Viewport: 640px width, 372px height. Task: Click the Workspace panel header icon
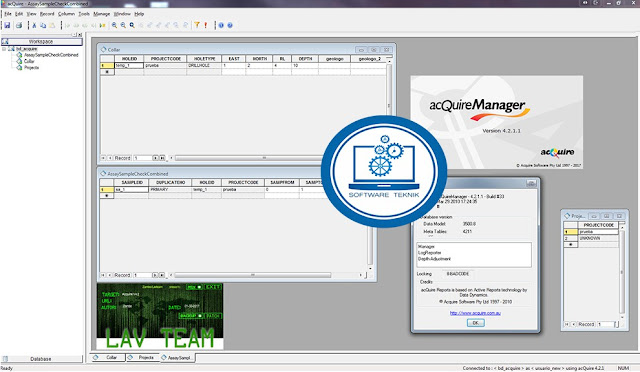point(5,42)
